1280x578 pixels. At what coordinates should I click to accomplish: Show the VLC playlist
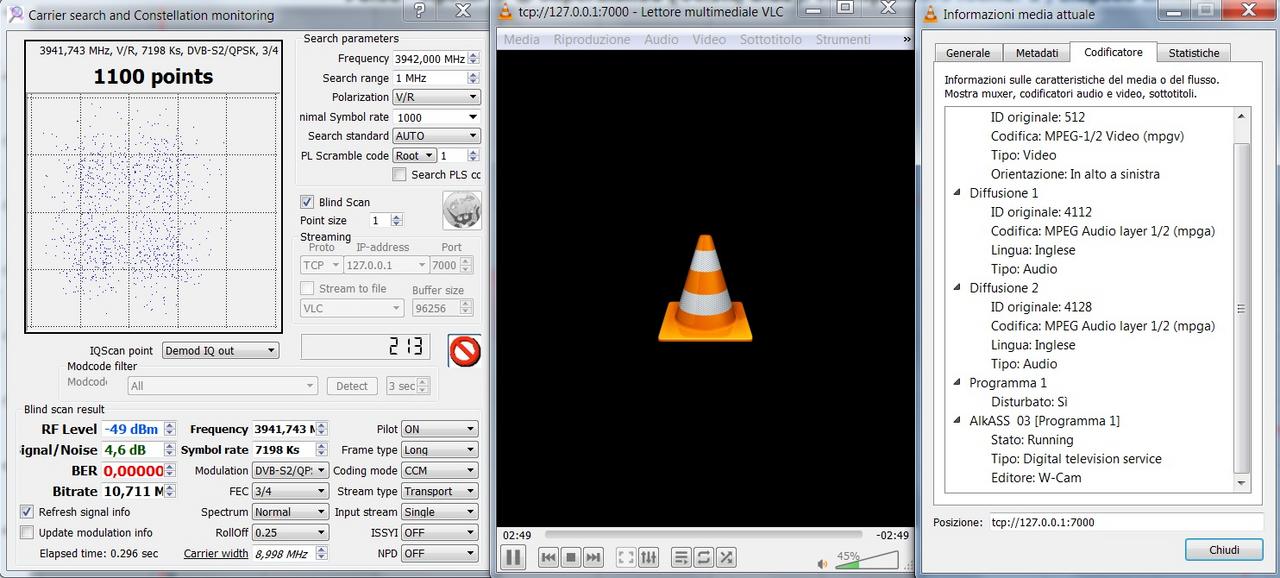[x=681, y=557]
